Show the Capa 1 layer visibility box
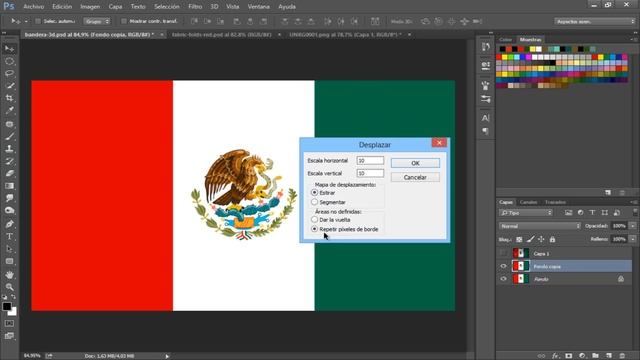Viewport: 640px width, 360px height. [503, 253]
